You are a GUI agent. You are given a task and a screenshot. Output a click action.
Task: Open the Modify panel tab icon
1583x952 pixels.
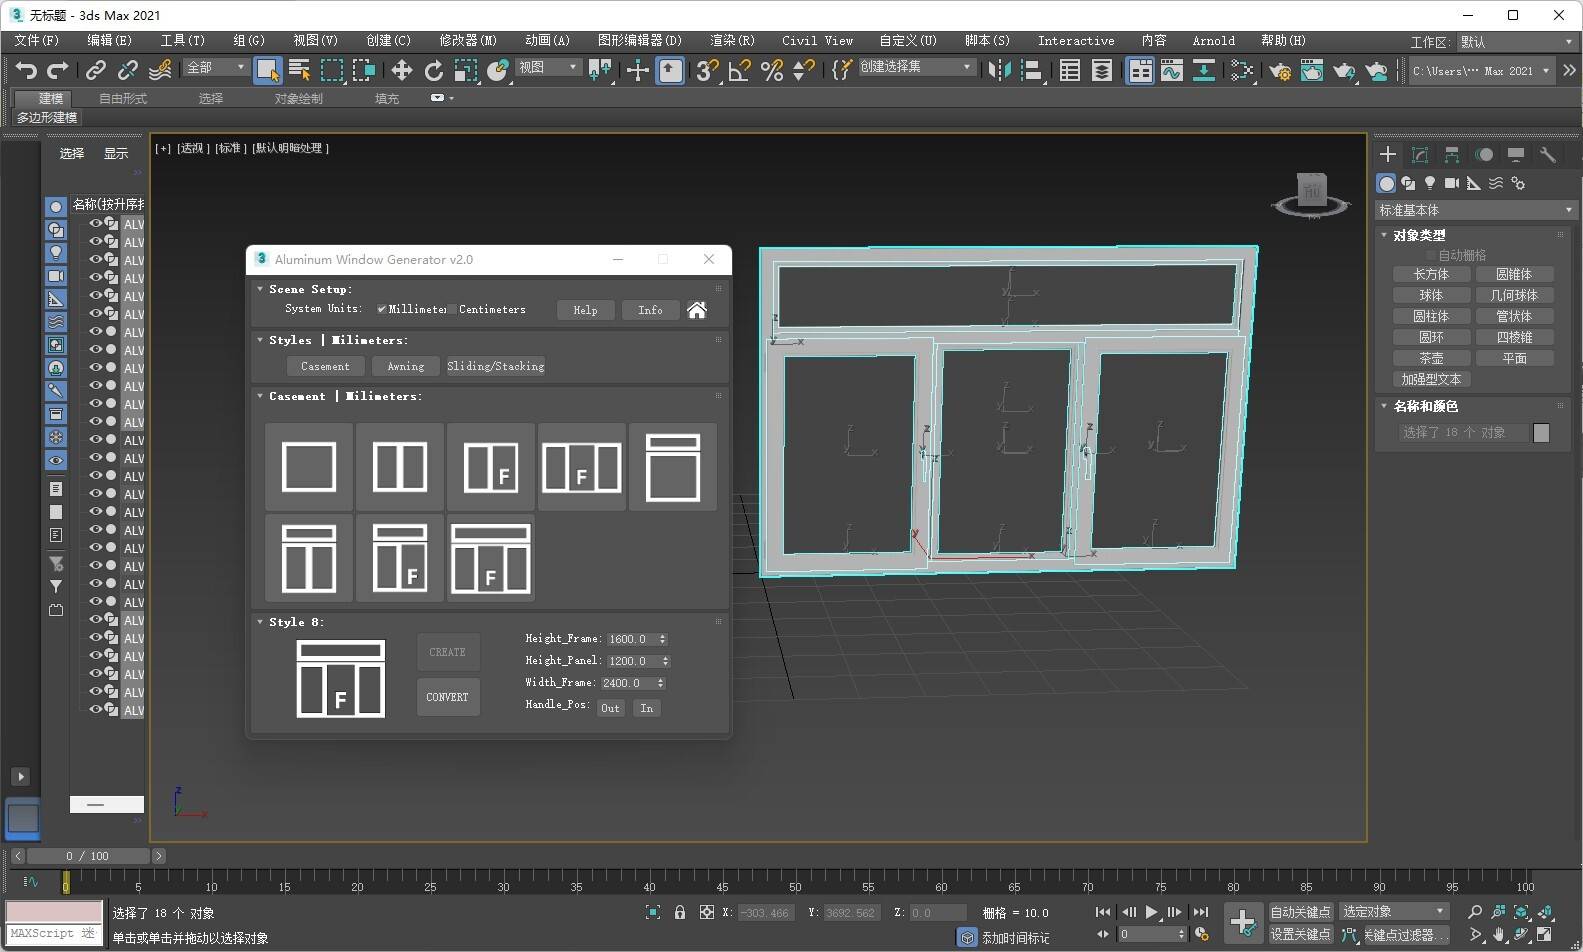click(1420, 154)
